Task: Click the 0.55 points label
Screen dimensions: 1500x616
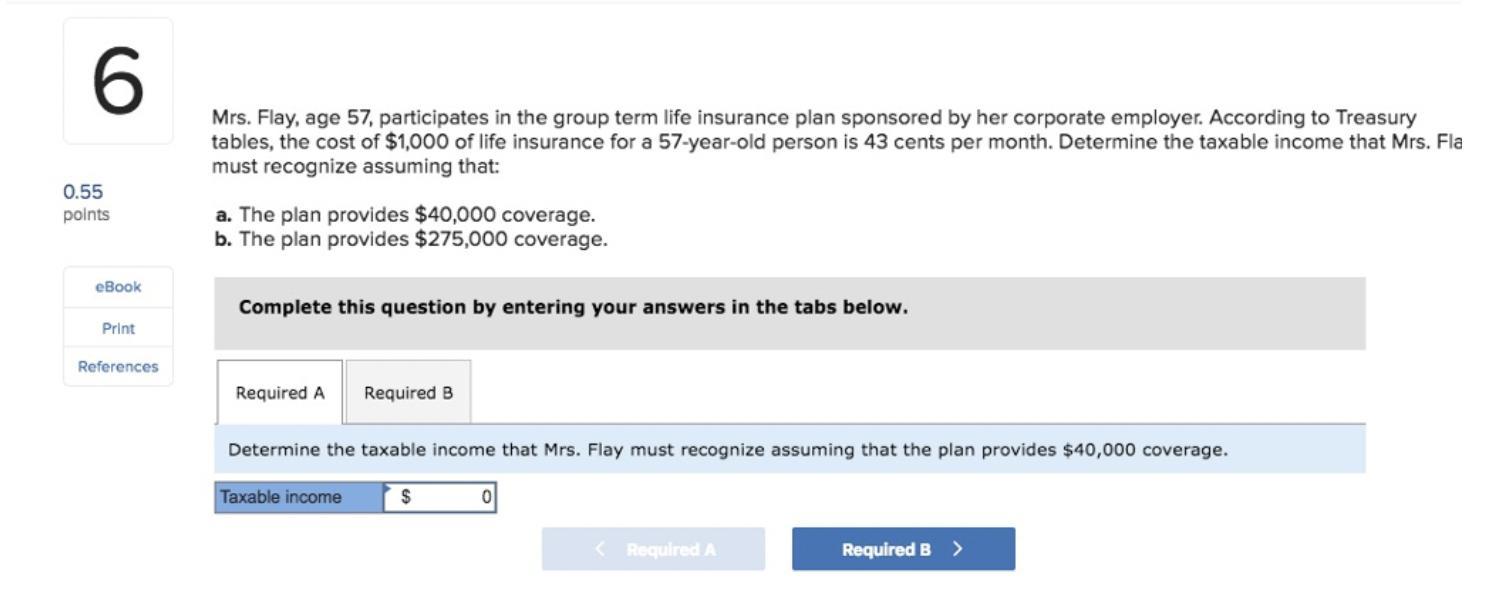Action: [86, 201]
